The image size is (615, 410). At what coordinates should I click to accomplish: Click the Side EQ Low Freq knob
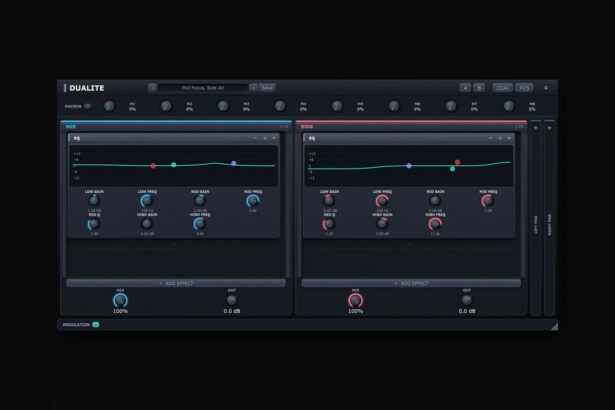pos(382,200)
